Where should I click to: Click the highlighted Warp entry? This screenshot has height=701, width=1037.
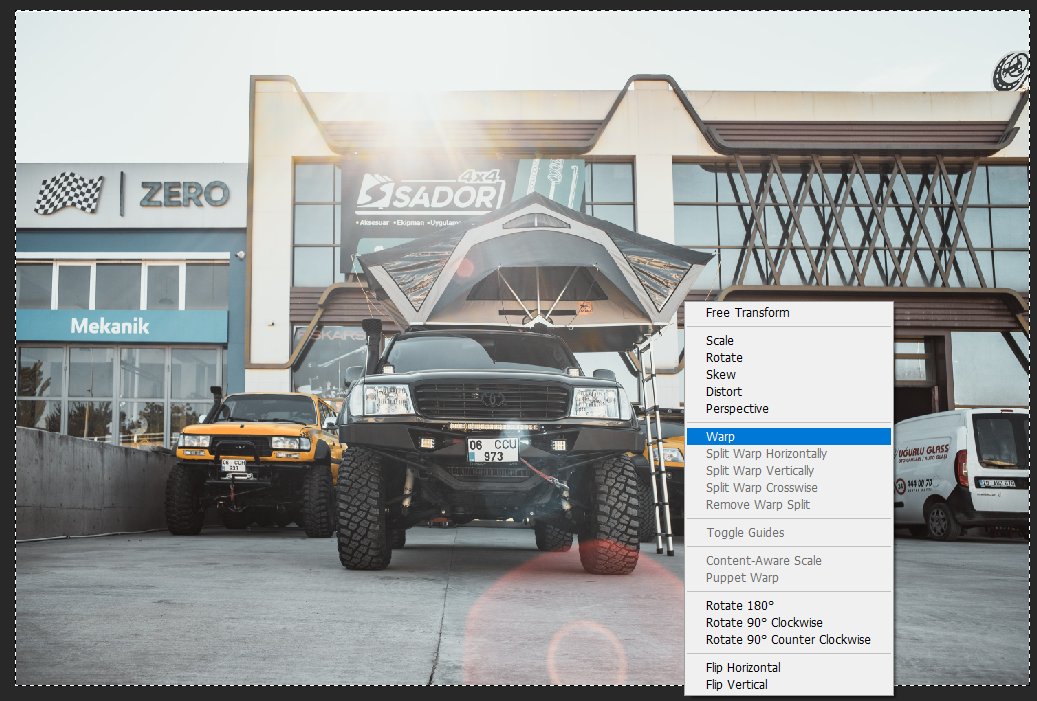coord(789,436)
